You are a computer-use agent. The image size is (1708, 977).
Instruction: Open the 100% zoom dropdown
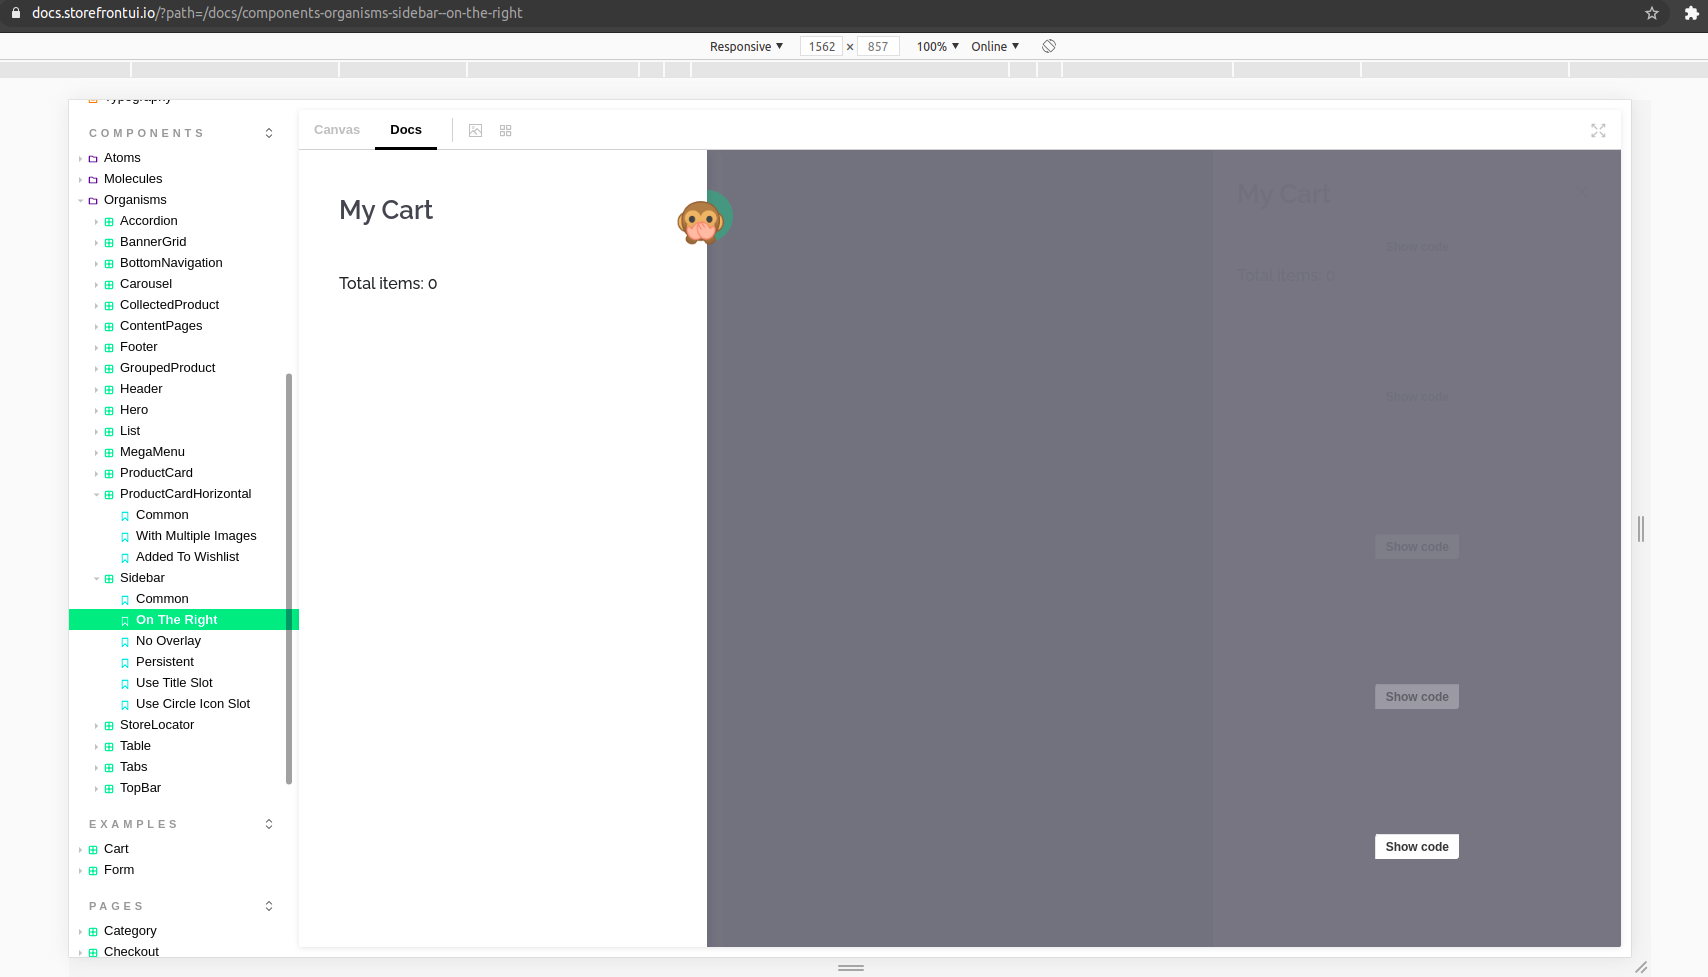(936, 46)
